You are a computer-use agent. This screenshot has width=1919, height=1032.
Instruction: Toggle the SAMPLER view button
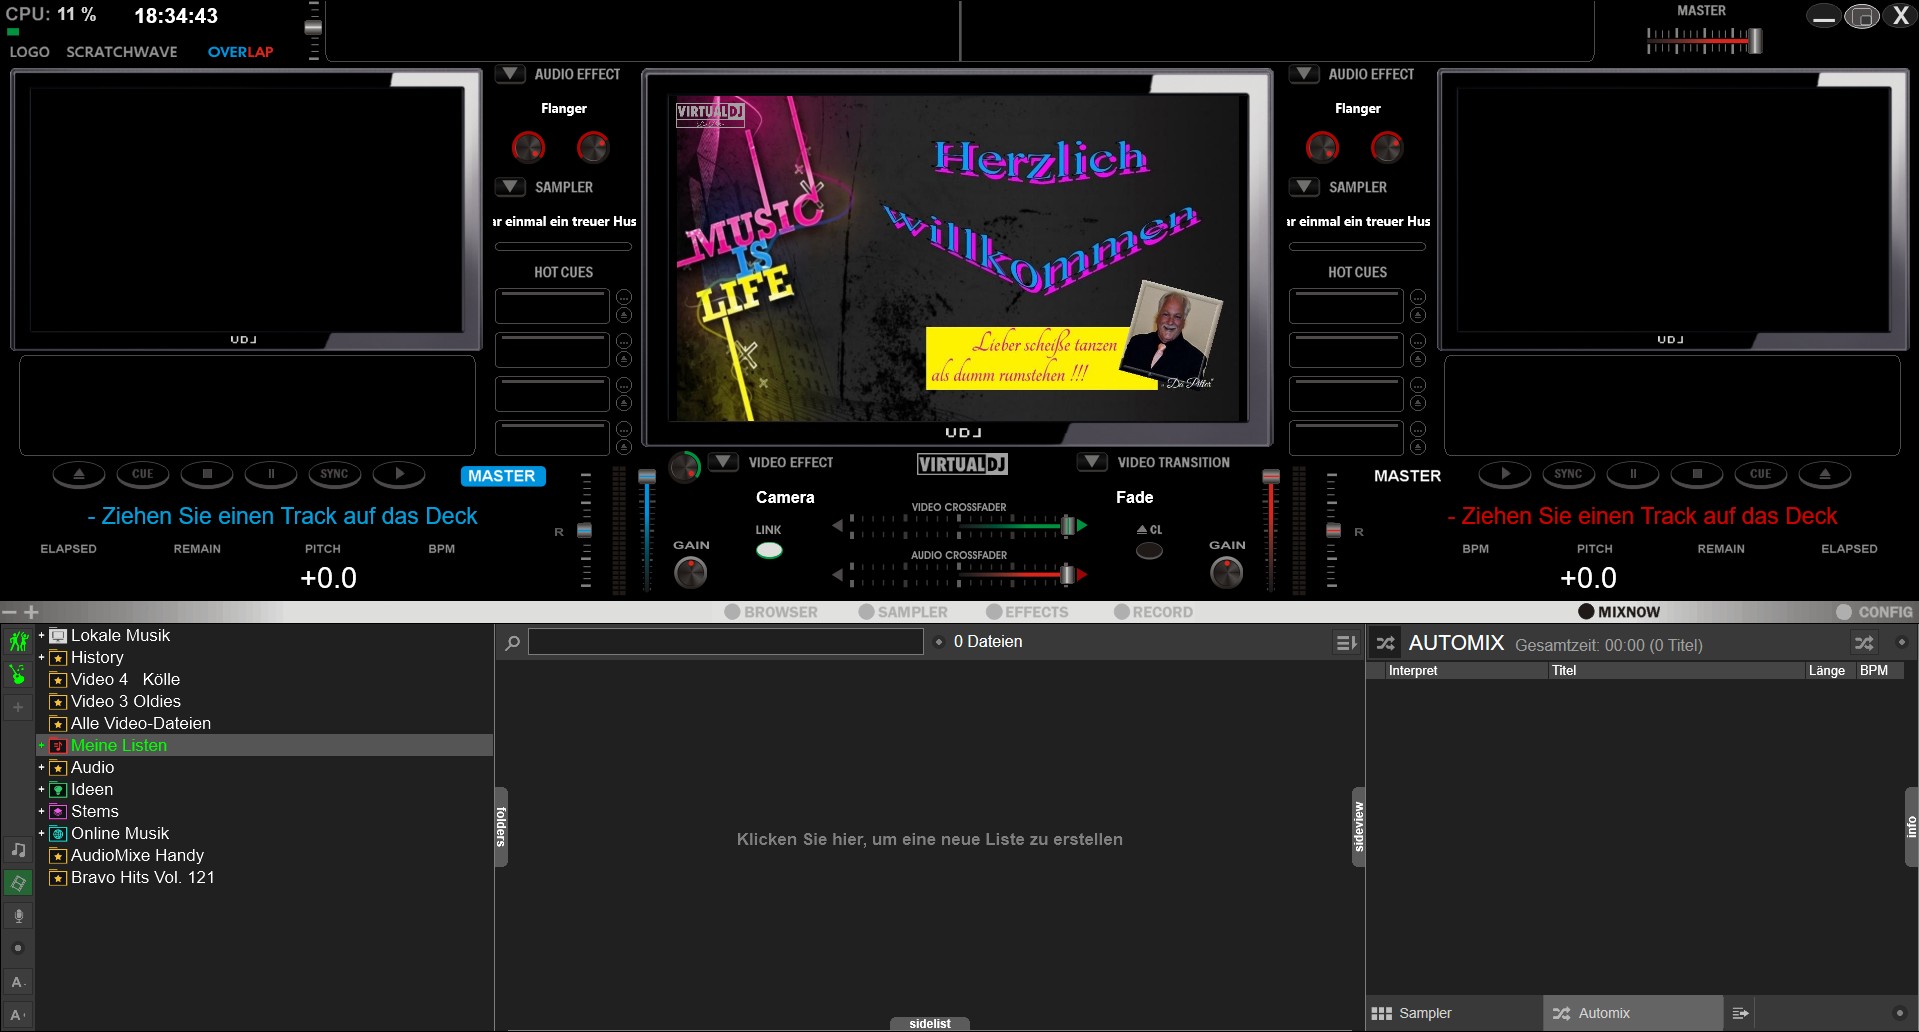pyautogui.click(x=903, y=612)
